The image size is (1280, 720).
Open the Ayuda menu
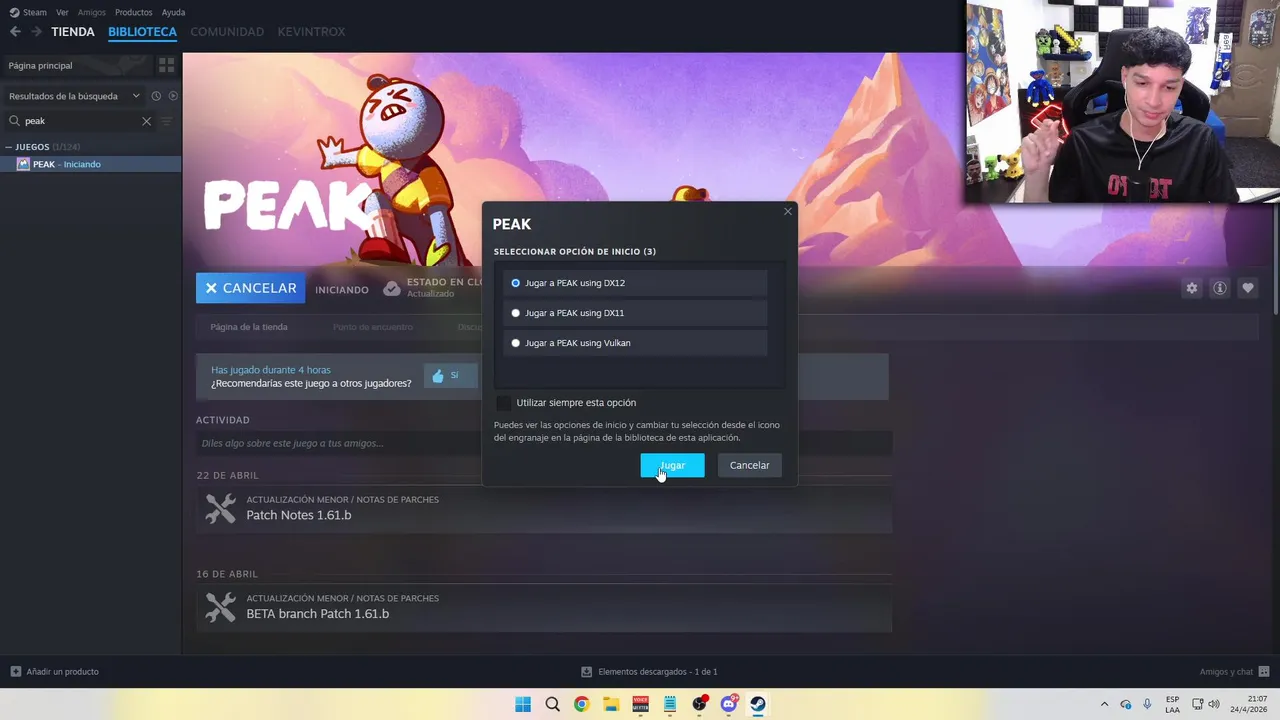tap(173, 12)
